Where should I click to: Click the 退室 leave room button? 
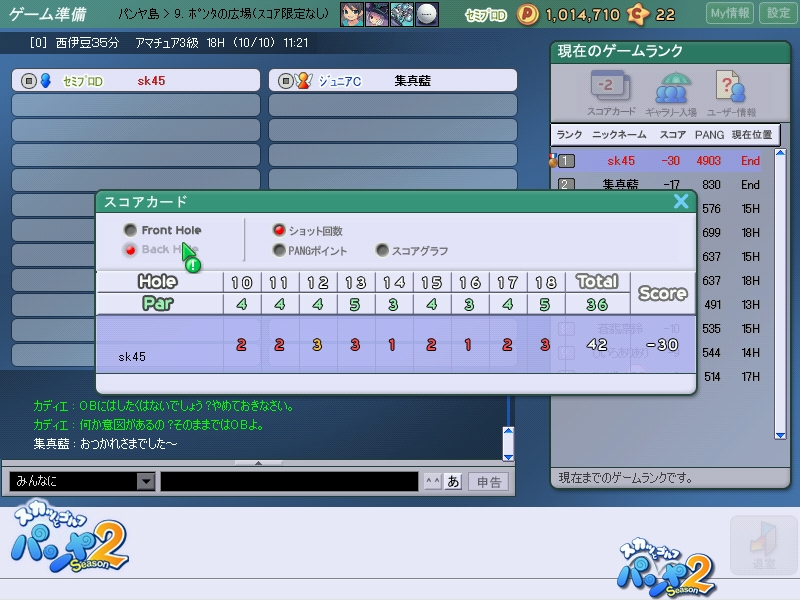click(x=764, y=545)
